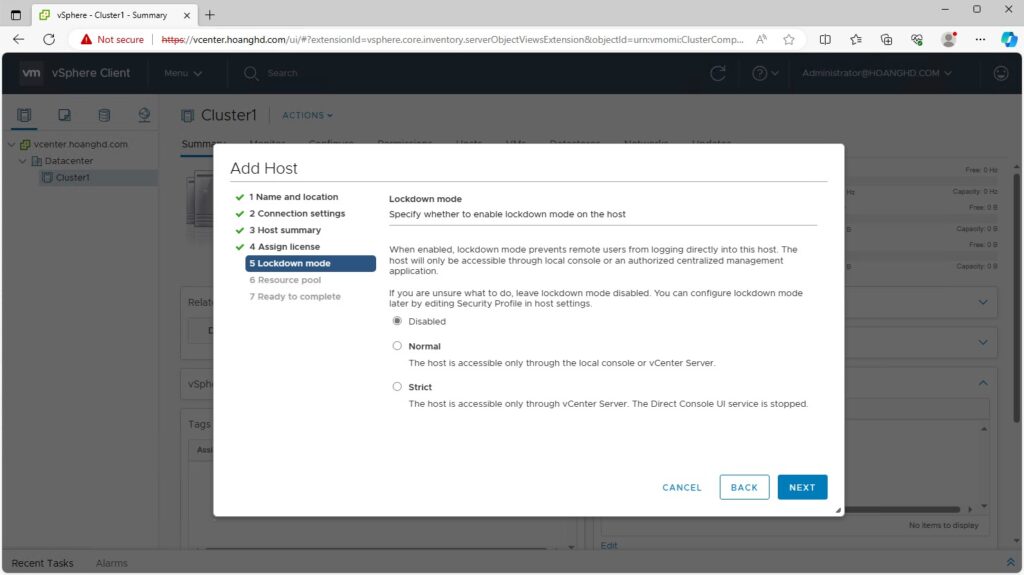Collapse the Datacenter tree node

pos(23,161)
